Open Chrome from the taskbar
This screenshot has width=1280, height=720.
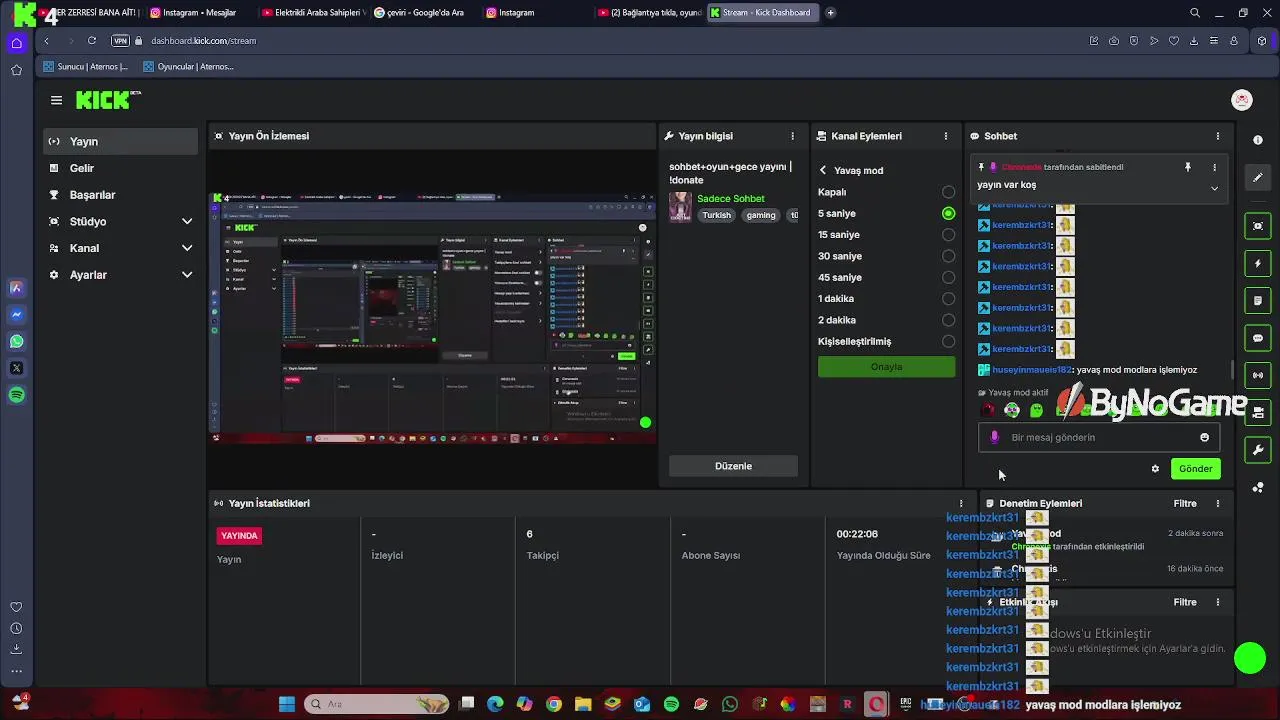[554, 704]
